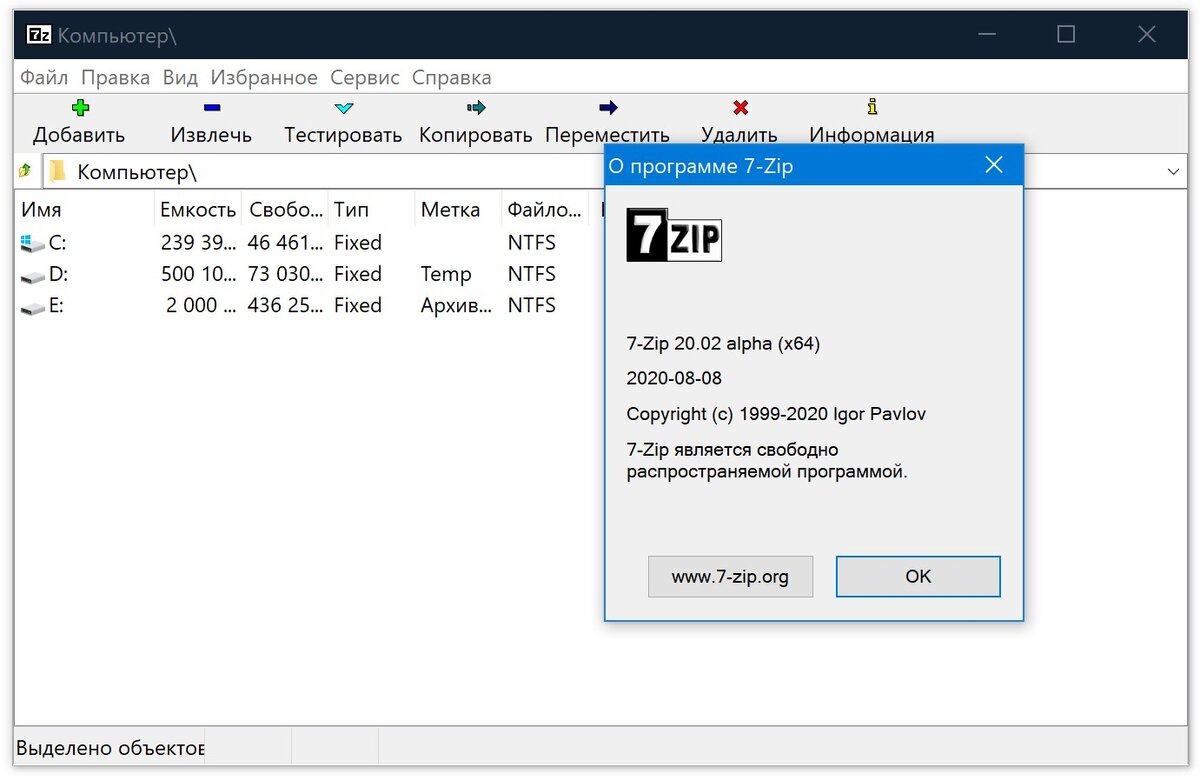Image resolution: width=1200 pixels, height=781 pixels.
Task: Click the Извлечь (Extract) toolbar icon
Action: pyautogui.click(x=211, y=107)
